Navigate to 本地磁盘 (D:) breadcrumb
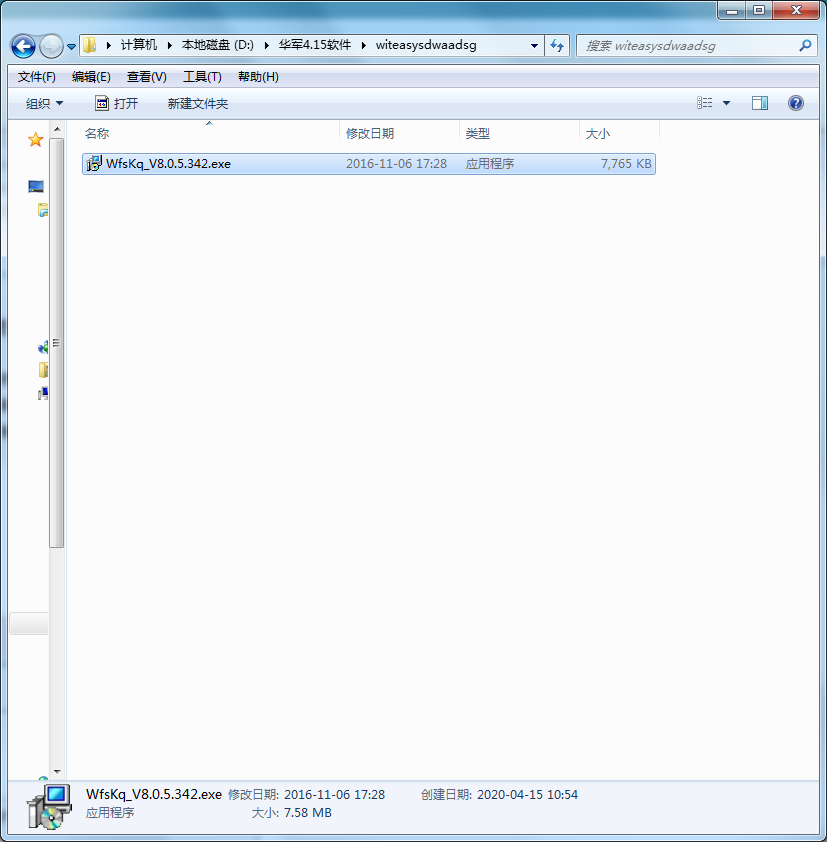This screenshot has height=842, width=827. point(217,45)
